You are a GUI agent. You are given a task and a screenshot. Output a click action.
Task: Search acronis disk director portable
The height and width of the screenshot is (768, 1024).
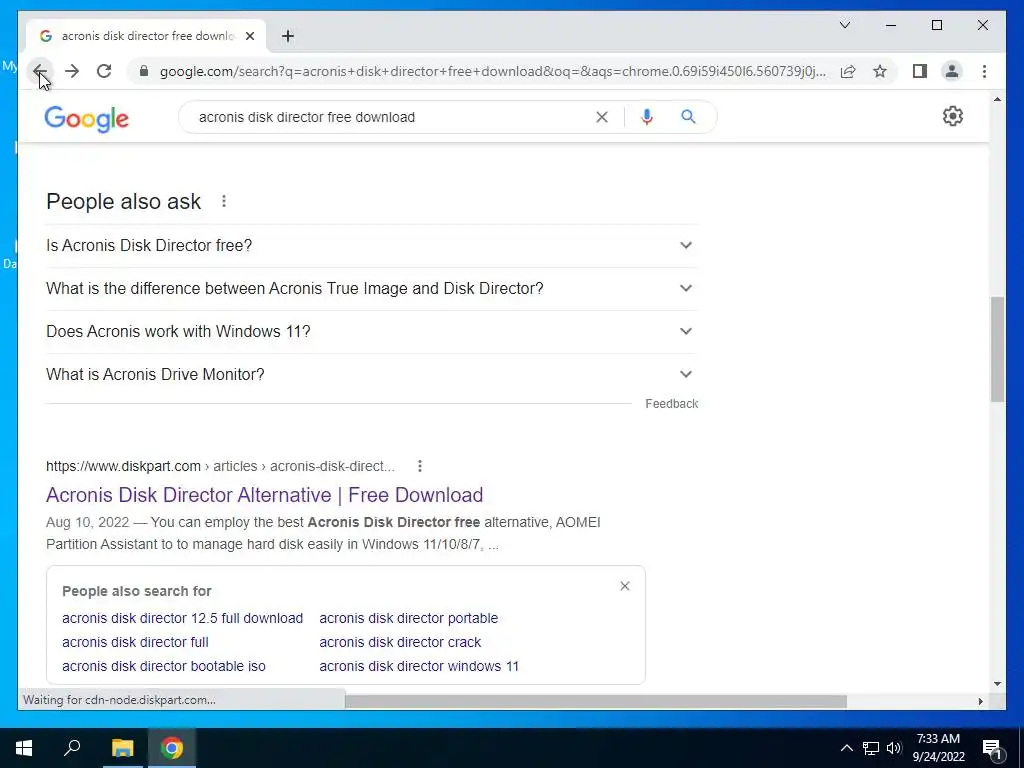tap(409, 618)
